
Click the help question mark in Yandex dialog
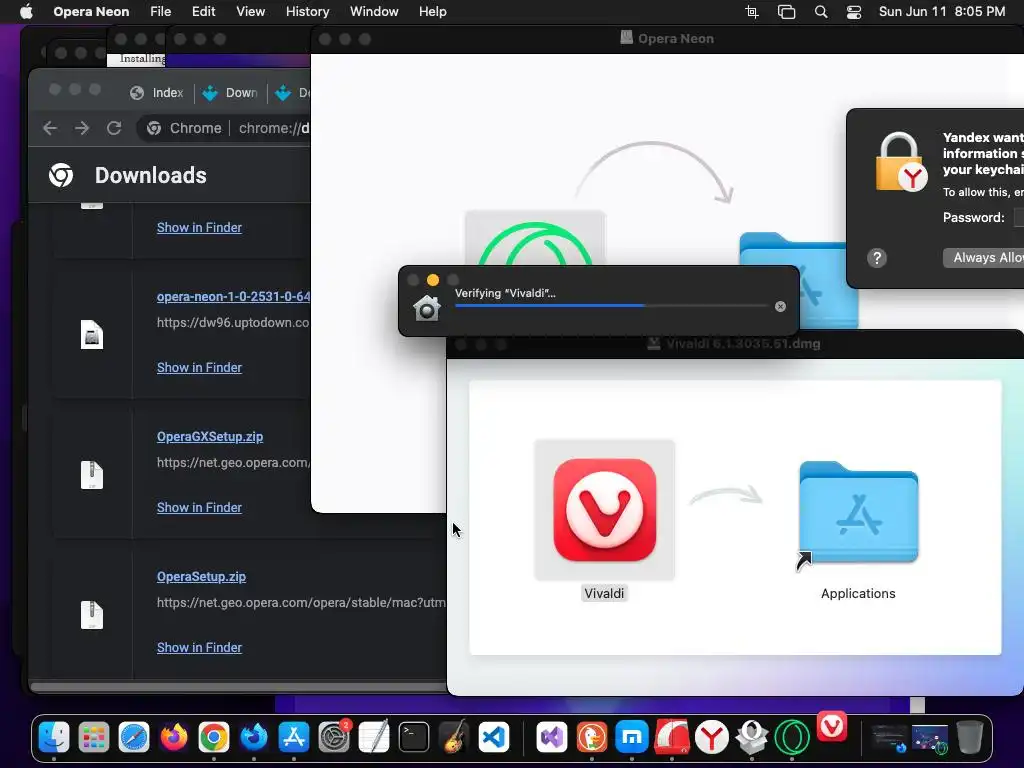(876, 258)
